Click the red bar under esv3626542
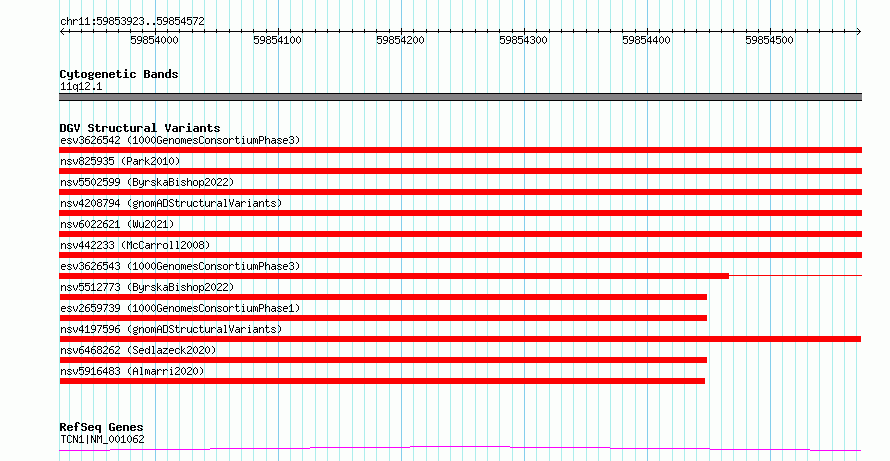 click(460, 150)
